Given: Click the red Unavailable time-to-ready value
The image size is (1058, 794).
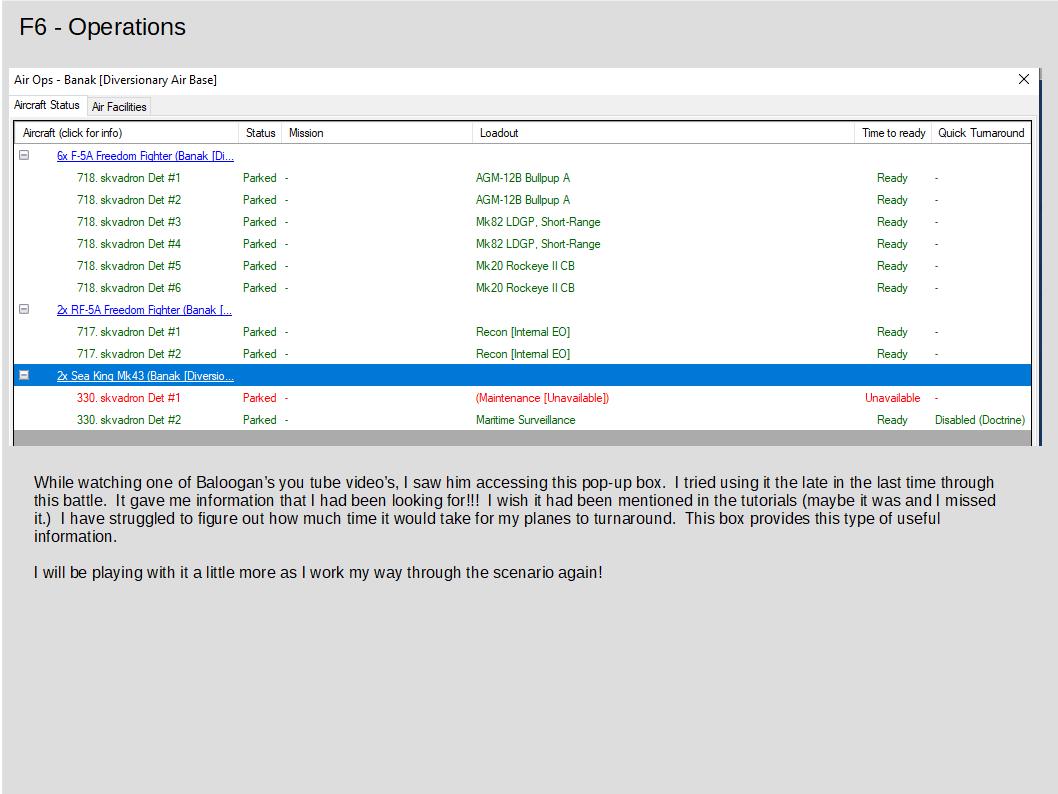Looking at the screenshot, I should 892,398.
